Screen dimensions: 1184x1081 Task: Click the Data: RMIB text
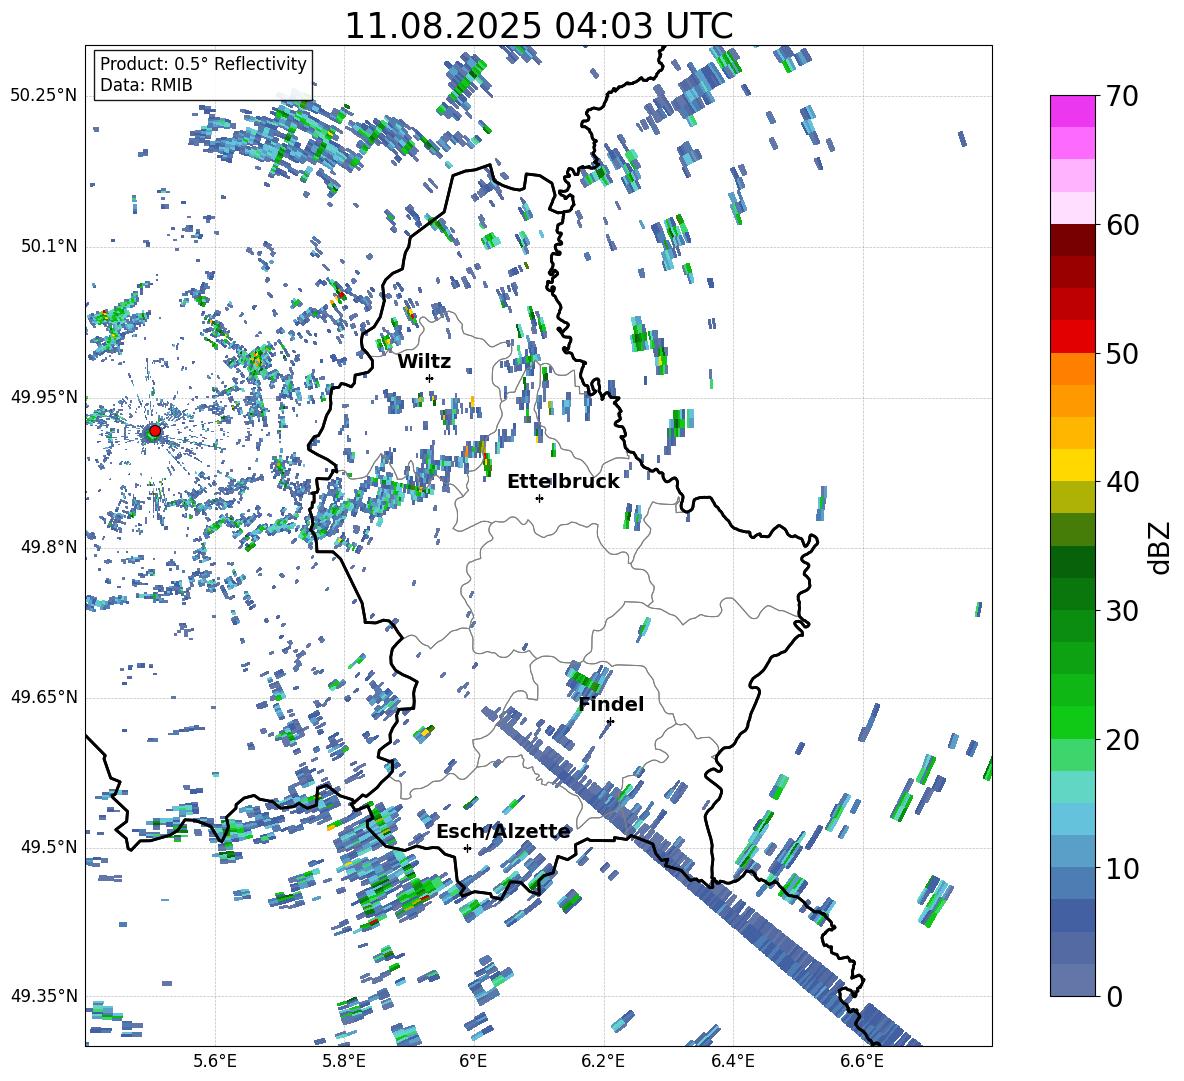pyautogui.click(x=146, y=85)
